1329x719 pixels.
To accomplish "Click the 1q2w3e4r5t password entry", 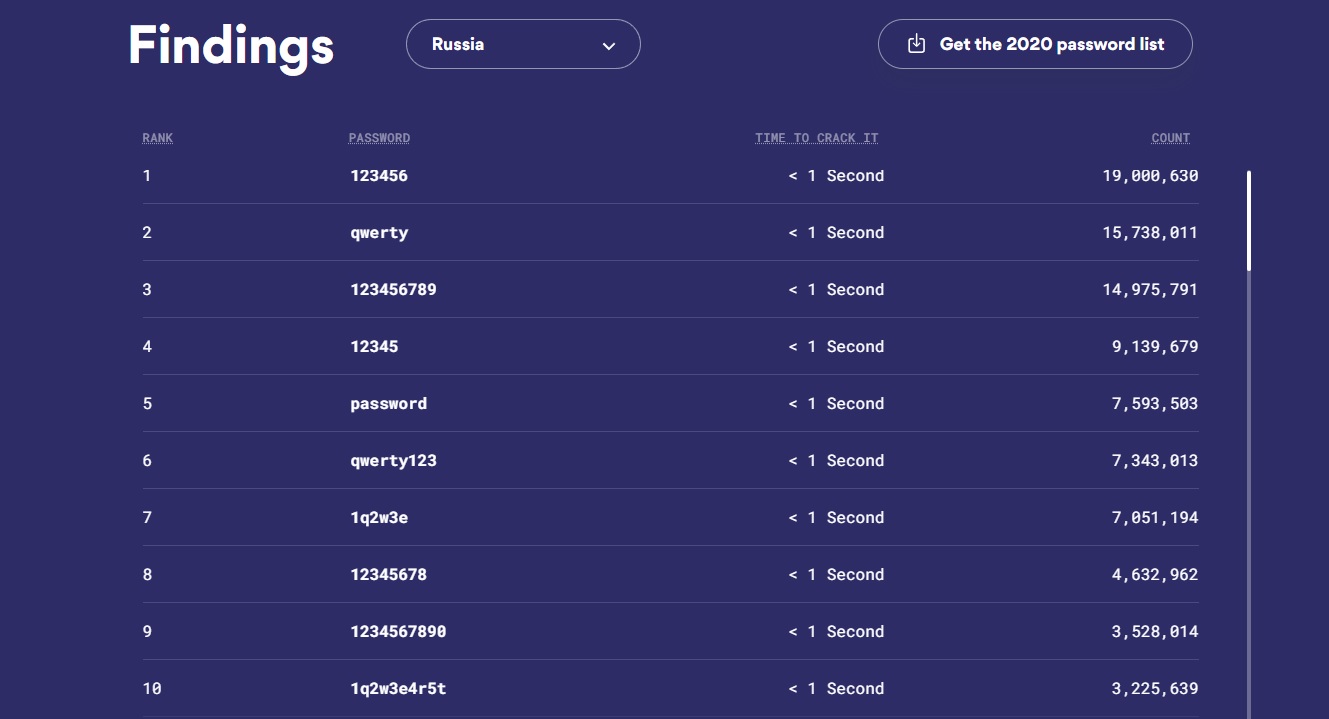I will [x=398, y=689].
